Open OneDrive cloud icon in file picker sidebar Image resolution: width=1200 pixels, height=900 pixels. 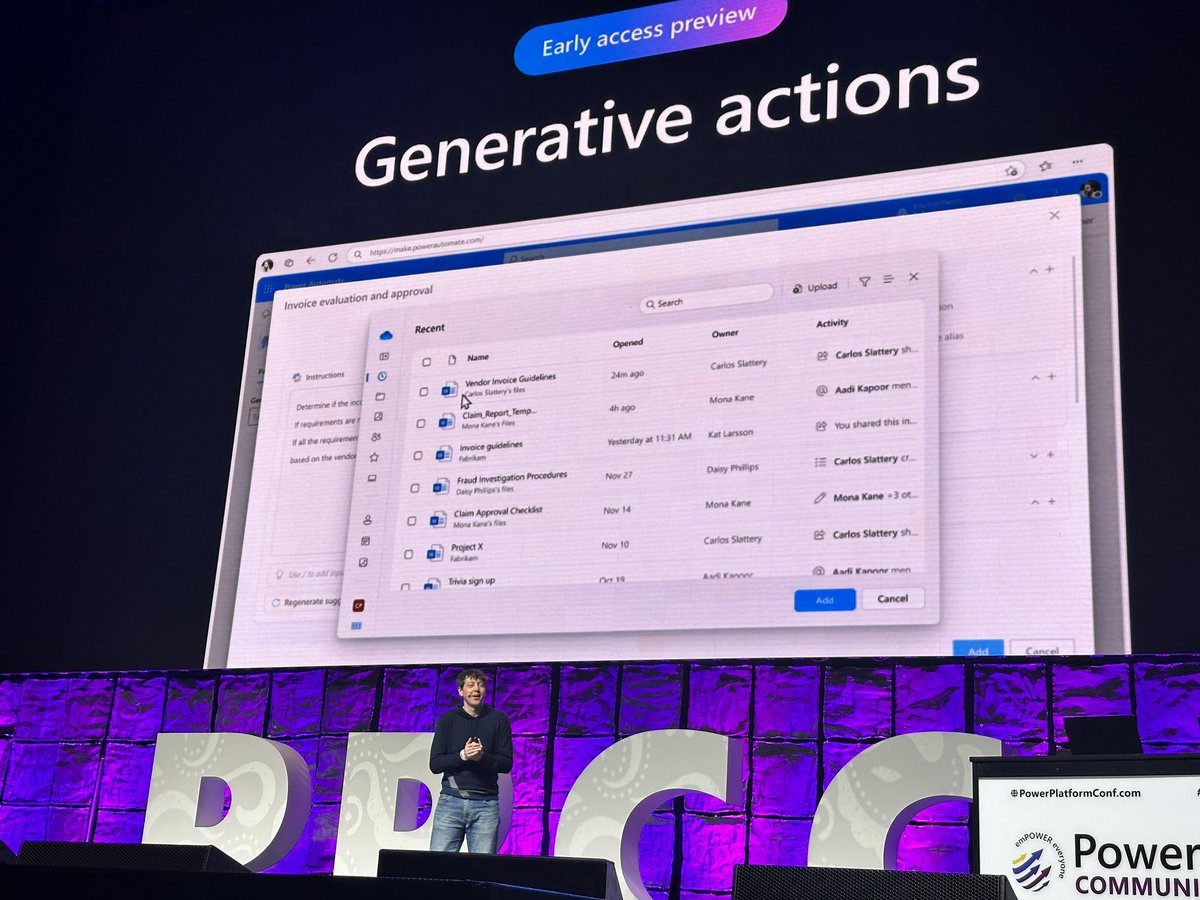pos(387,335)
